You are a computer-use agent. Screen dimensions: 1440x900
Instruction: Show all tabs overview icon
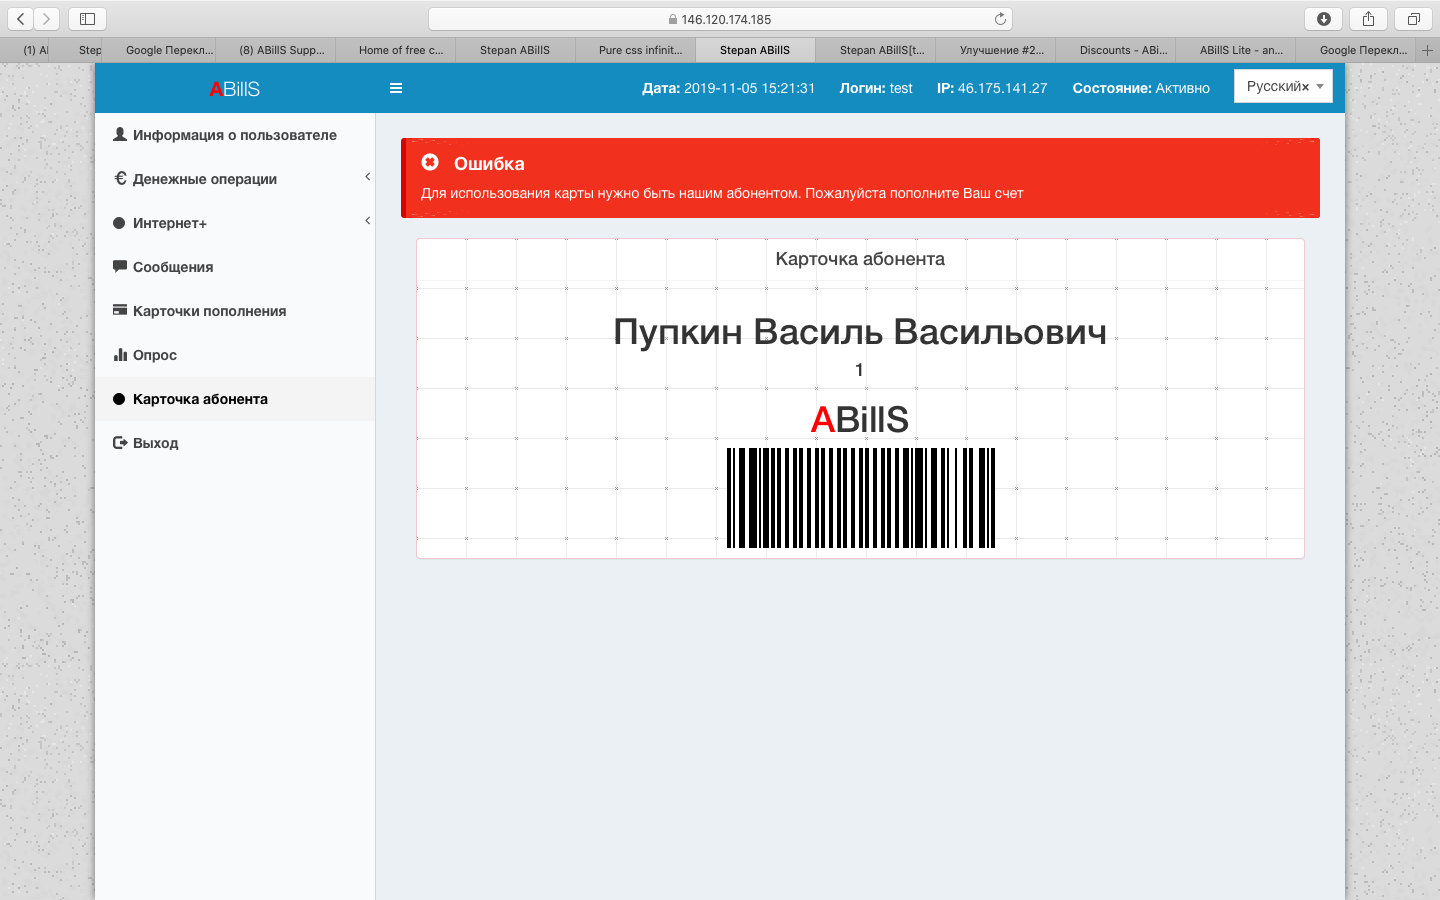tap(1413, 19)
